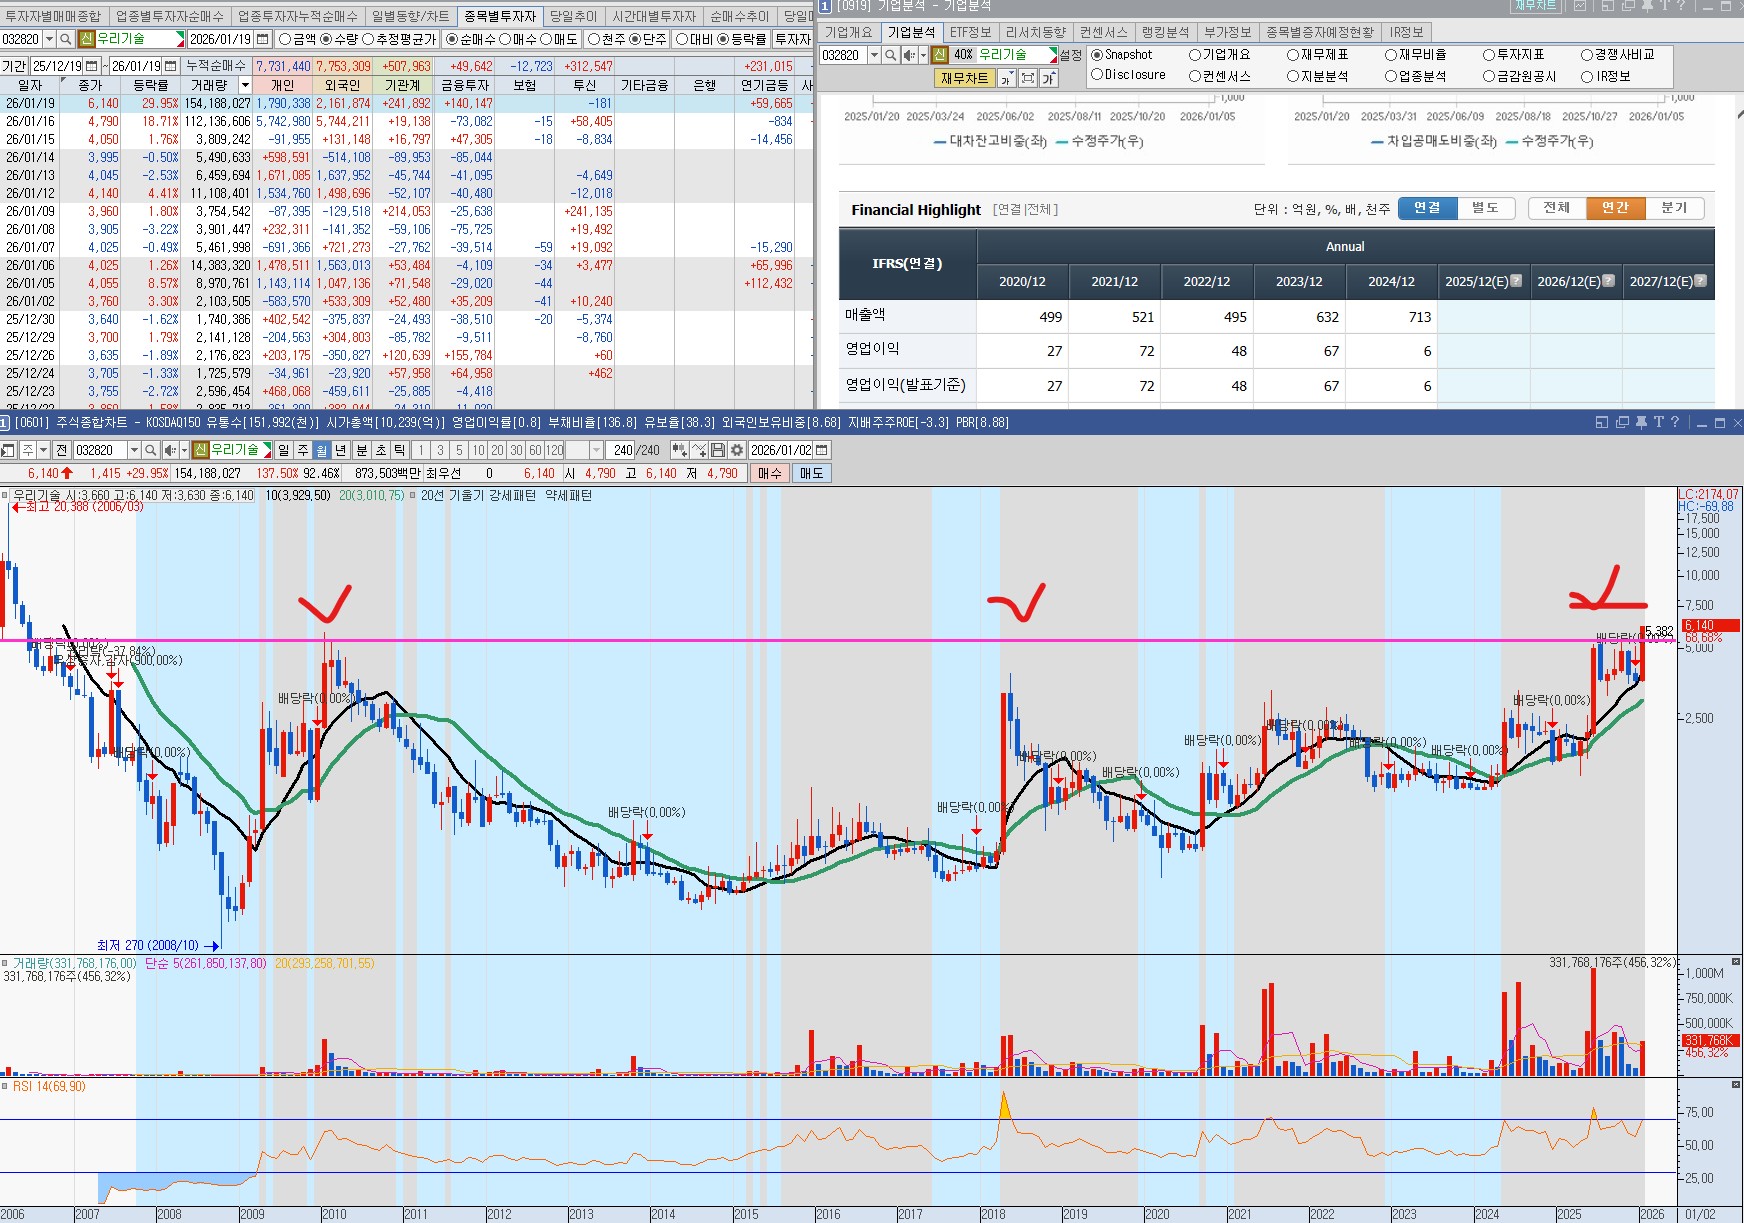
Task: Expand speaker dropdown arrow in chart toolbar
Action: (183, 450)
